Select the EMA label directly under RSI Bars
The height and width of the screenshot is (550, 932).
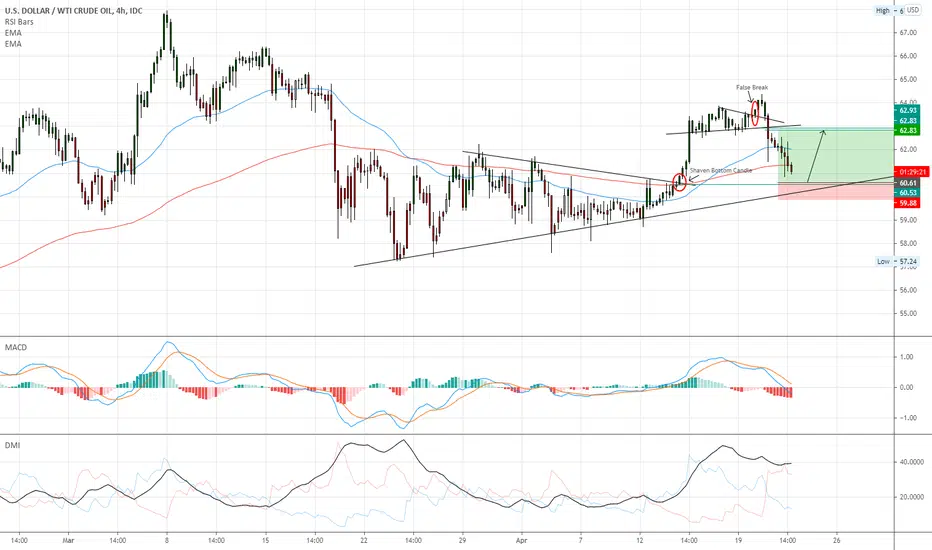click(x=13, y=33)
